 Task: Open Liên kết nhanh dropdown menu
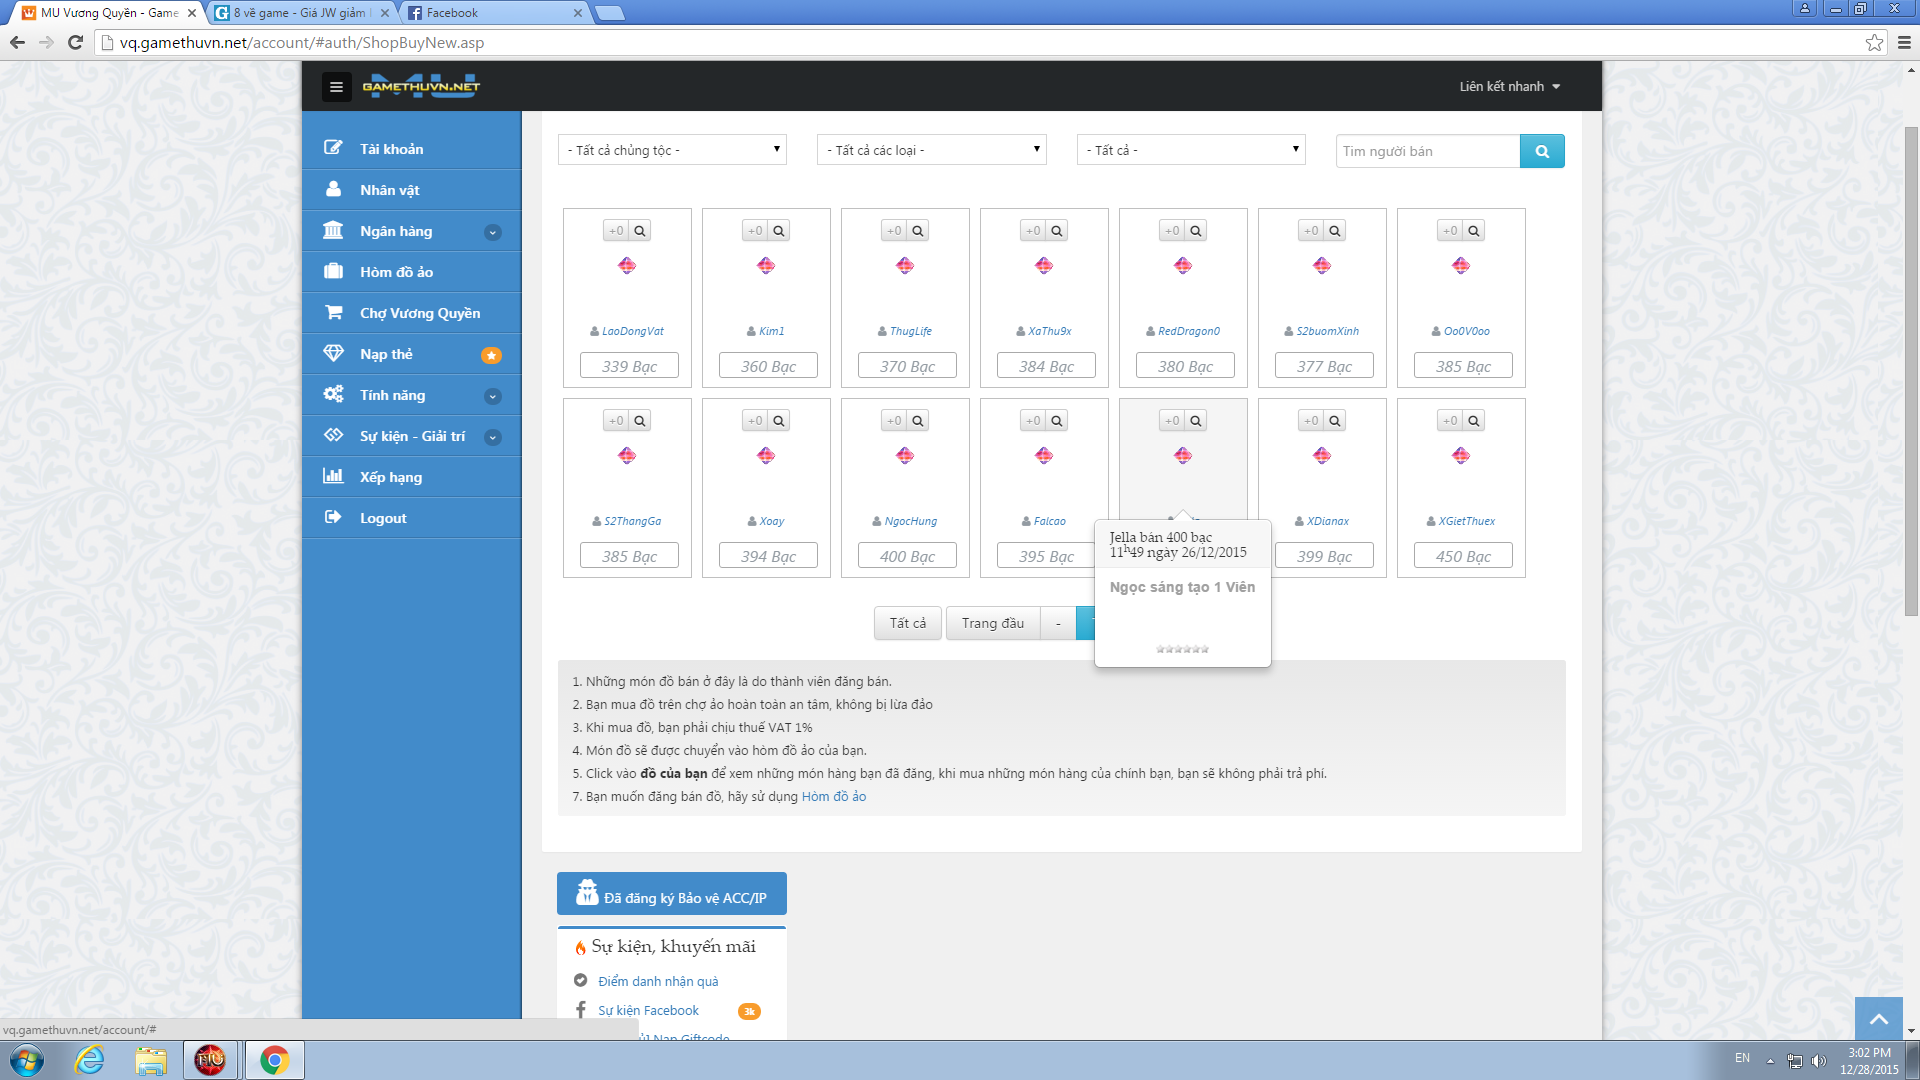[x=1509, y=87]
